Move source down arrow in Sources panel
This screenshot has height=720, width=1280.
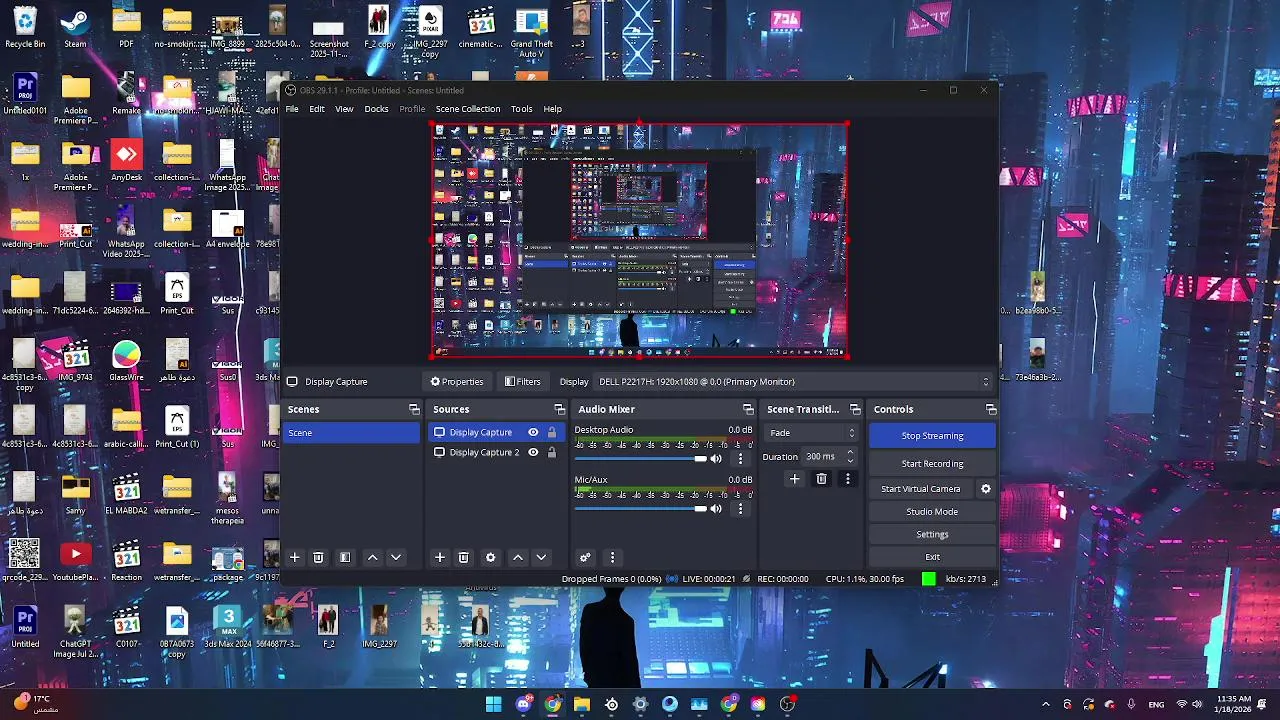pos(541,557)
